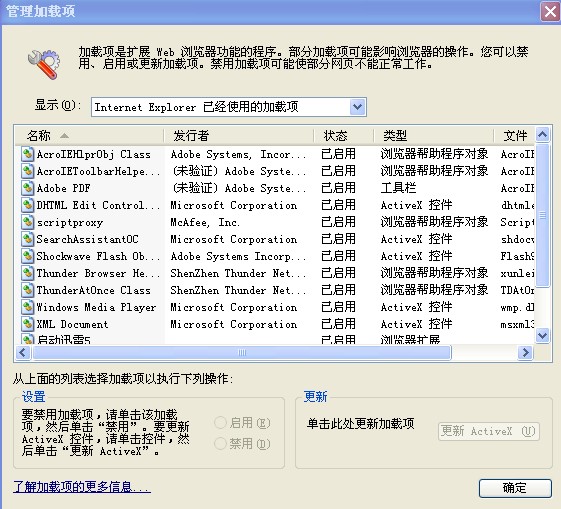561x509 pixels.
Task: Click the wmp.dl file cell
Action: coord(517,307)
